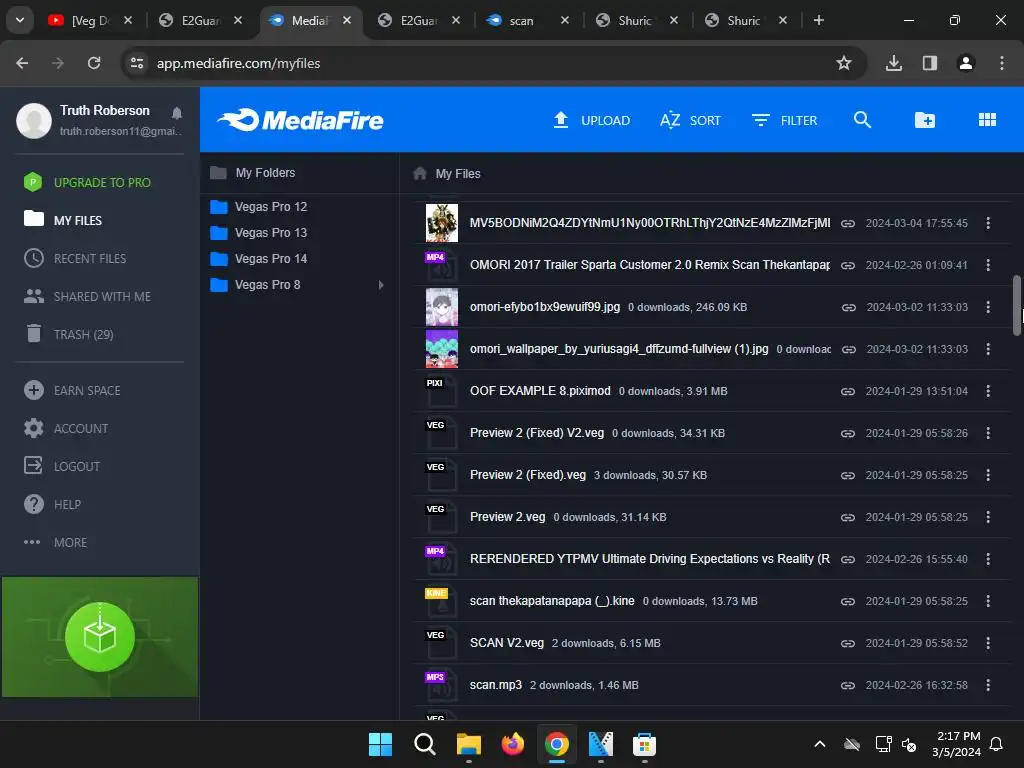Open Microsoft Store from the taskbar

point(644,744)
